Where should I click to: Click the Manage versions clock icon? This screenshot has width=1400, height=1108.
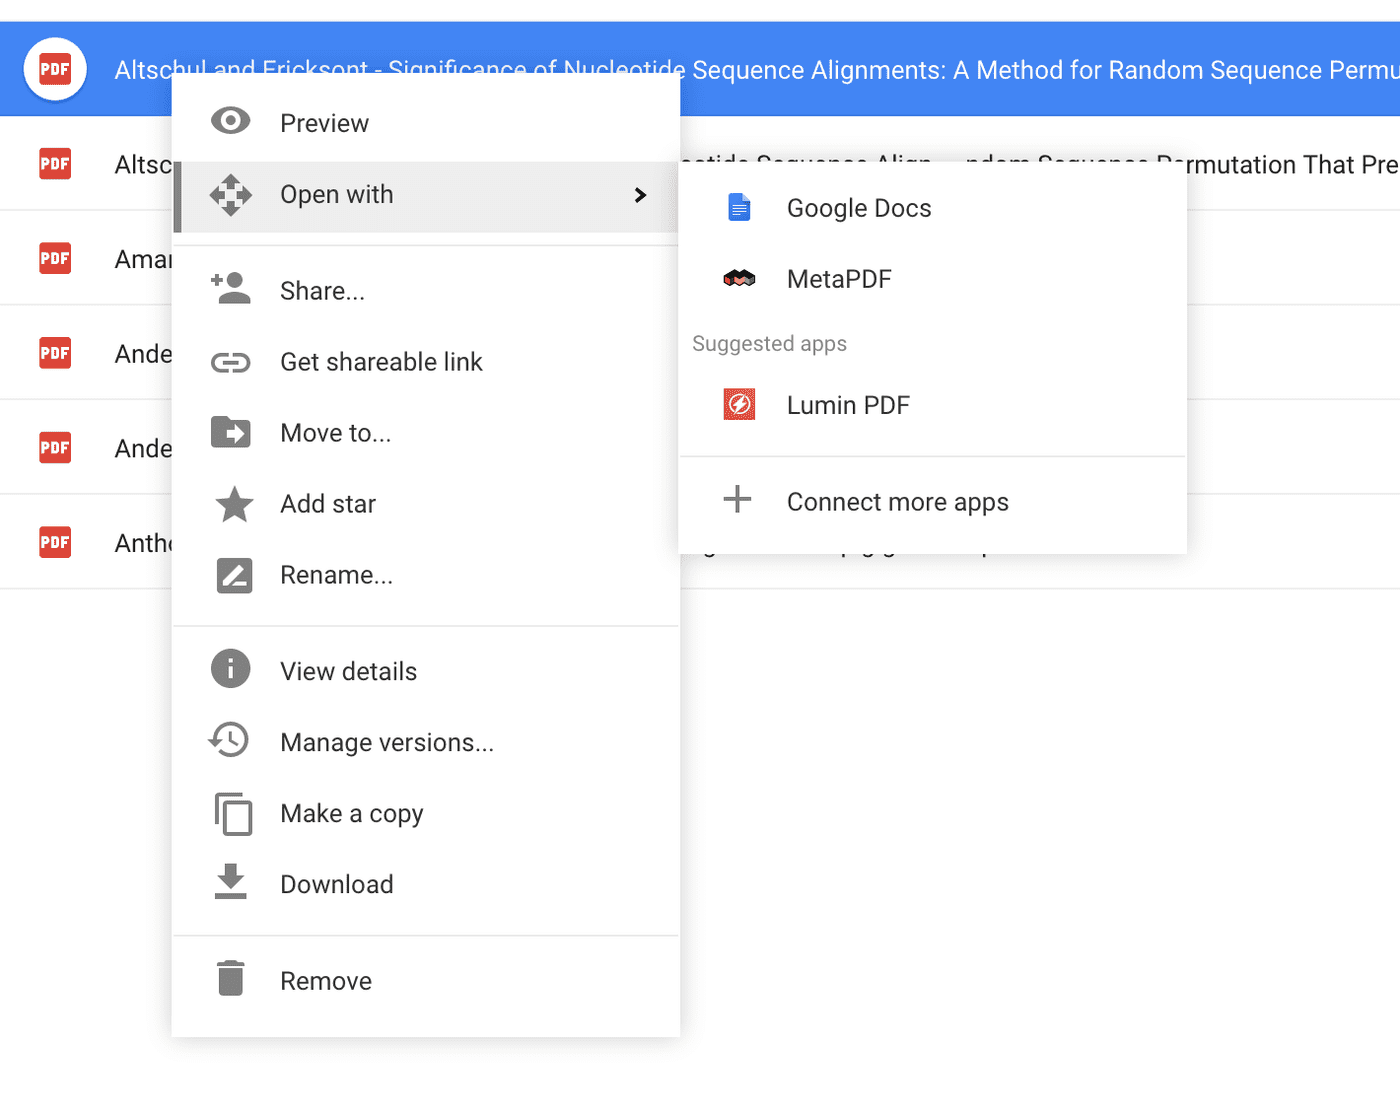click(x=231, y=740)
